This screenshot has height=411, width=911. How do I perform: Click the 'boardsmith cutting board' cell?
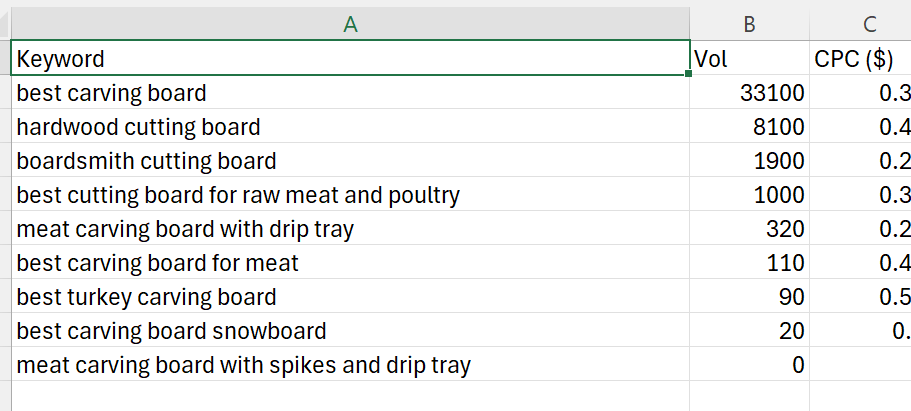[x=350, y=161]
